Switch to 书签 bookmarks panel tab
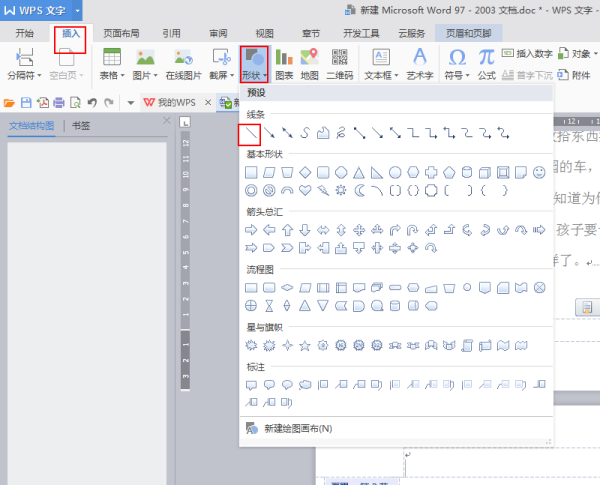Screen dimensions: 600x485 (81, 126)
